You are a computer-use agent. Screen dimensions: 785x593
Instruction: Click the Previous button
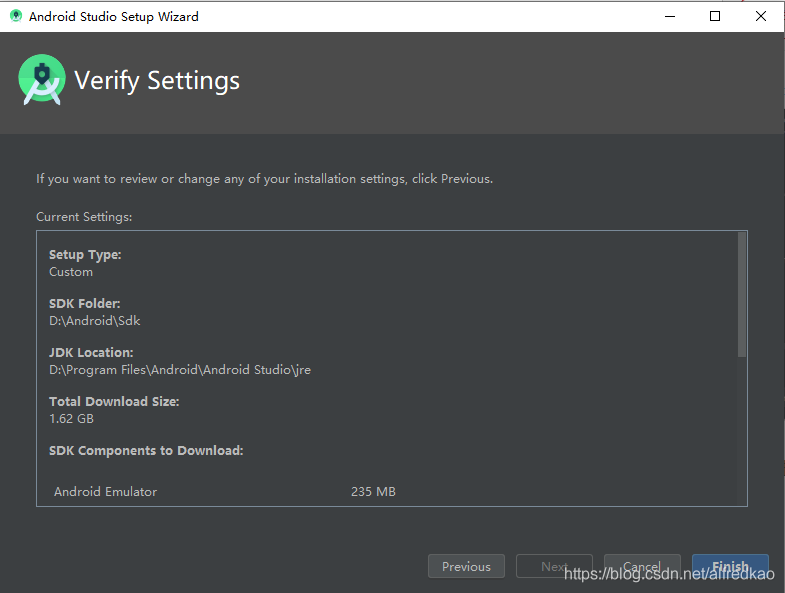466,566
